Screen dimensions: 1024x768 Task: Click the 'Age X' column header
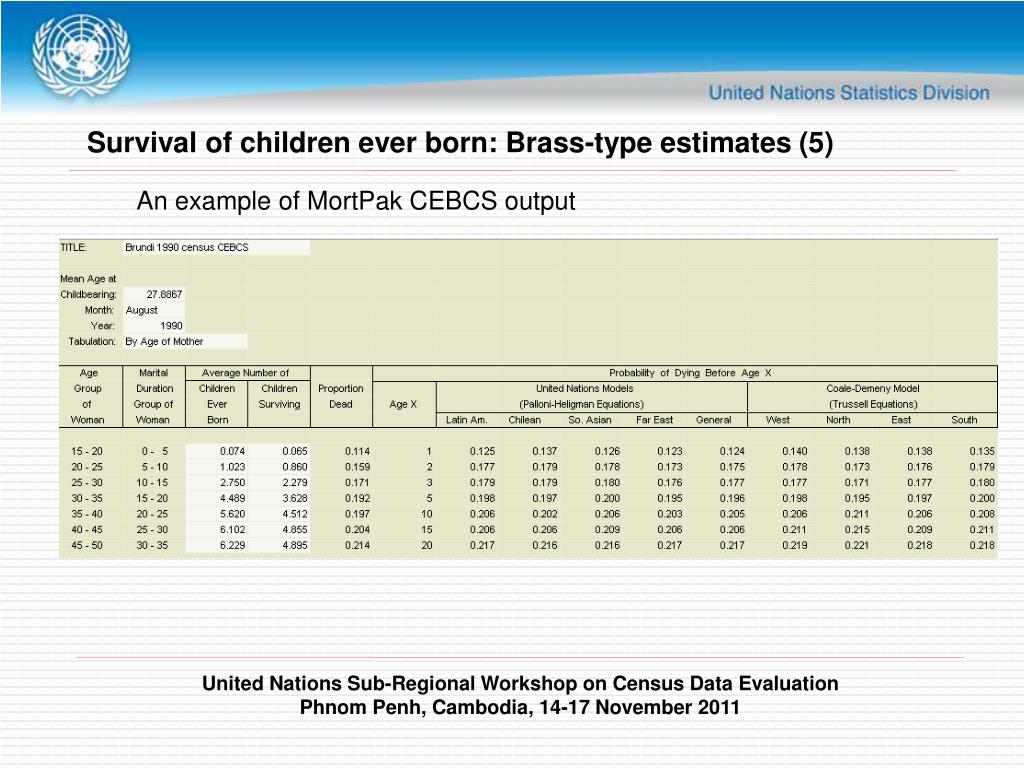tap(403, 404)
